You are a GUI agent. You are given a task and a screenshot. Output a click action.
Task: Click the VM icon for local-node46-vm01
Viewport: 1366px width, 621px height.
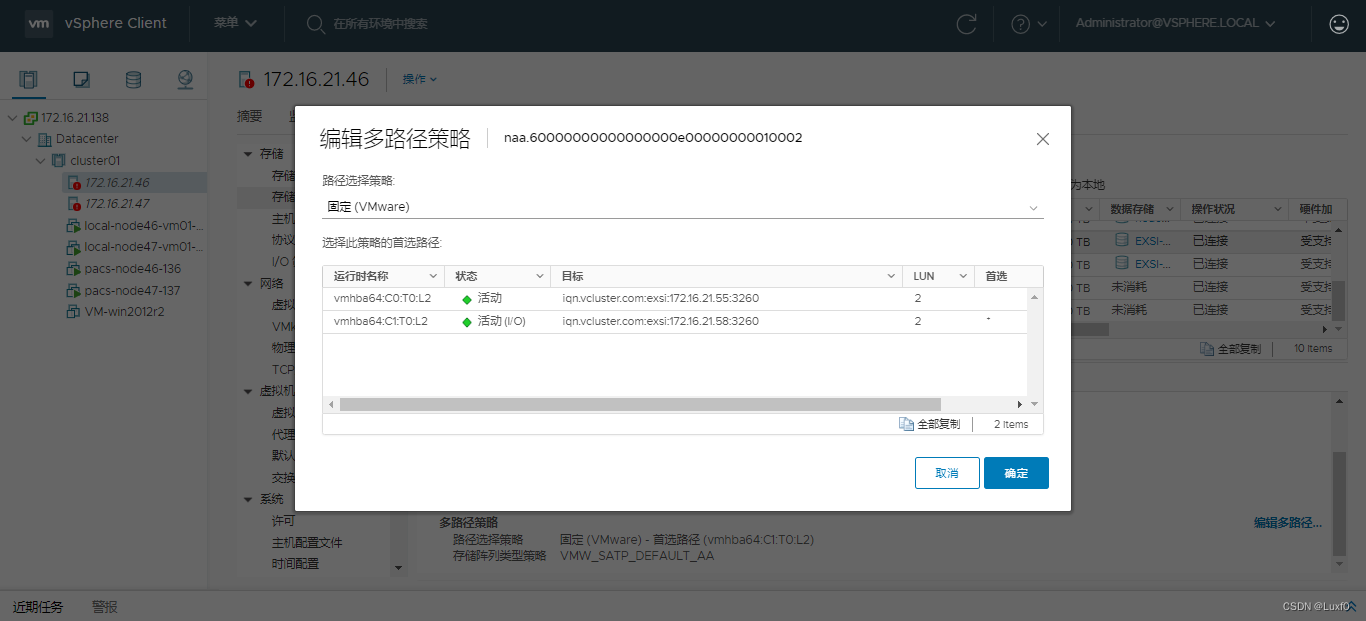coord(74,226)
